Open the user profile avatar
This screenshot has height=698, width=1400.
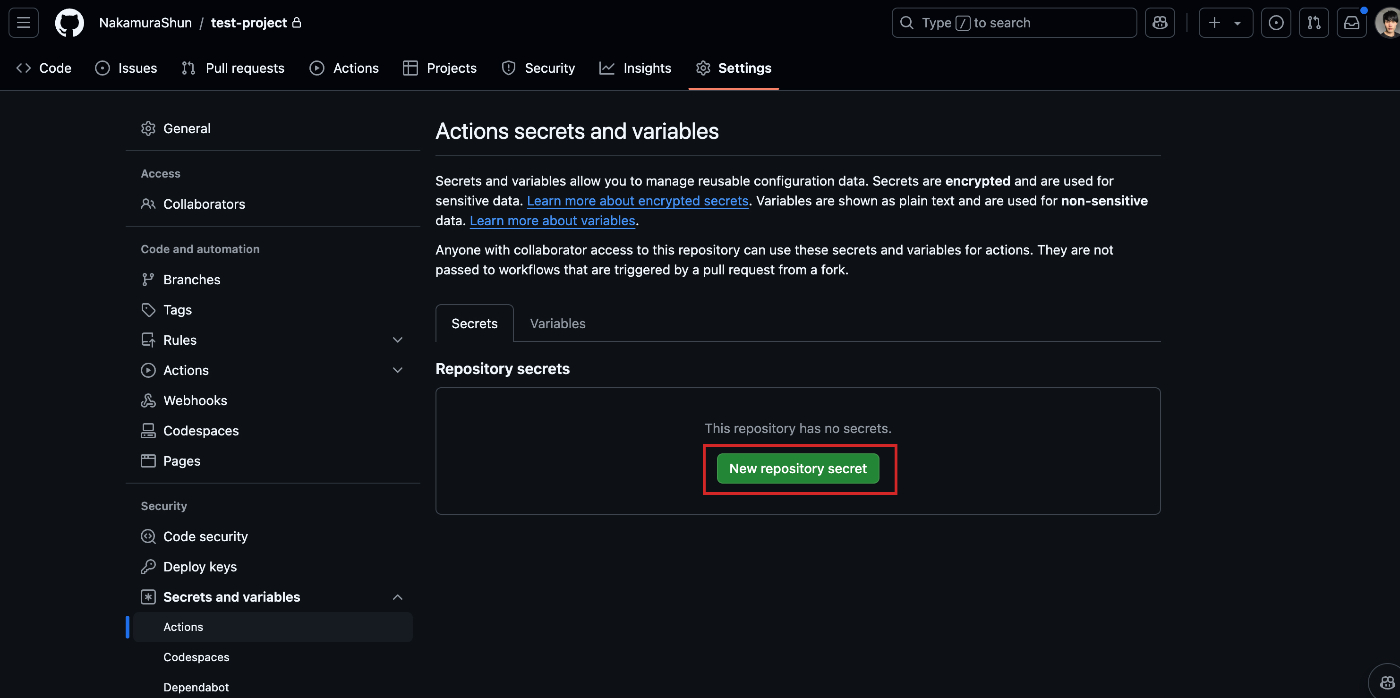point(1388,22)
